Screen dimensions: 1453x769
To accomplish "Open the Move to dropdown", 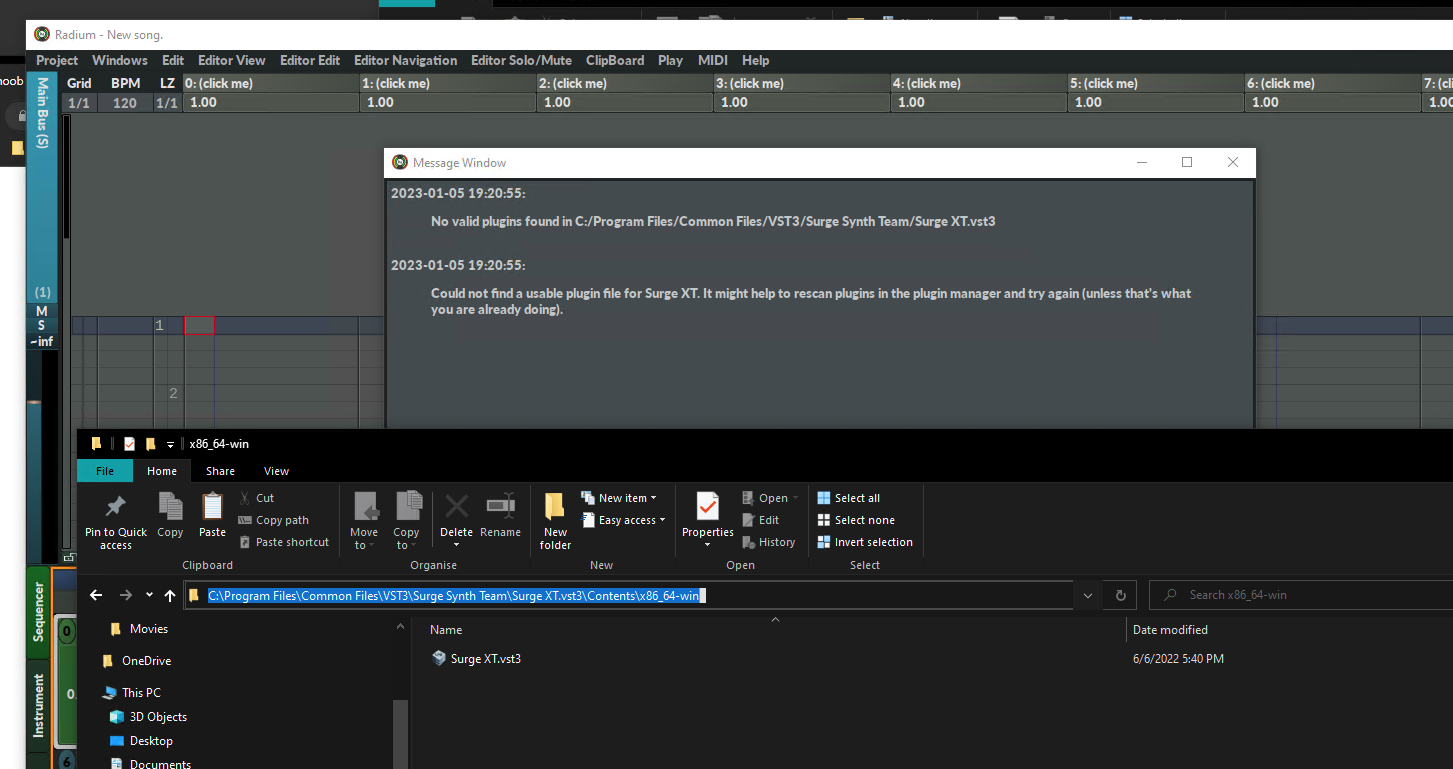I will pos(365,519).
